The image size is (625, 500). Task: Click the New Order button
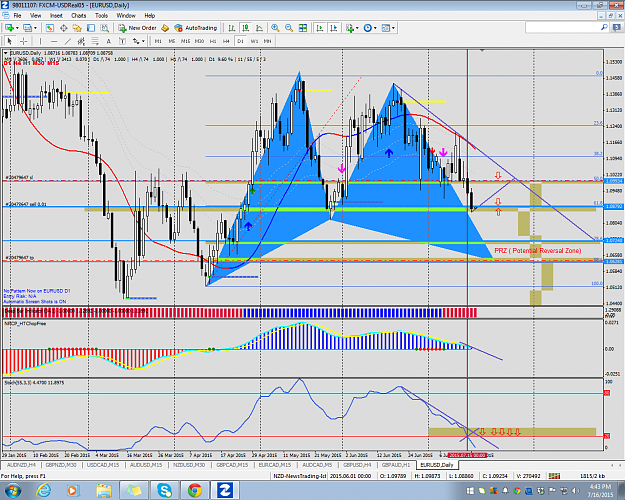[x=138, y=28]
